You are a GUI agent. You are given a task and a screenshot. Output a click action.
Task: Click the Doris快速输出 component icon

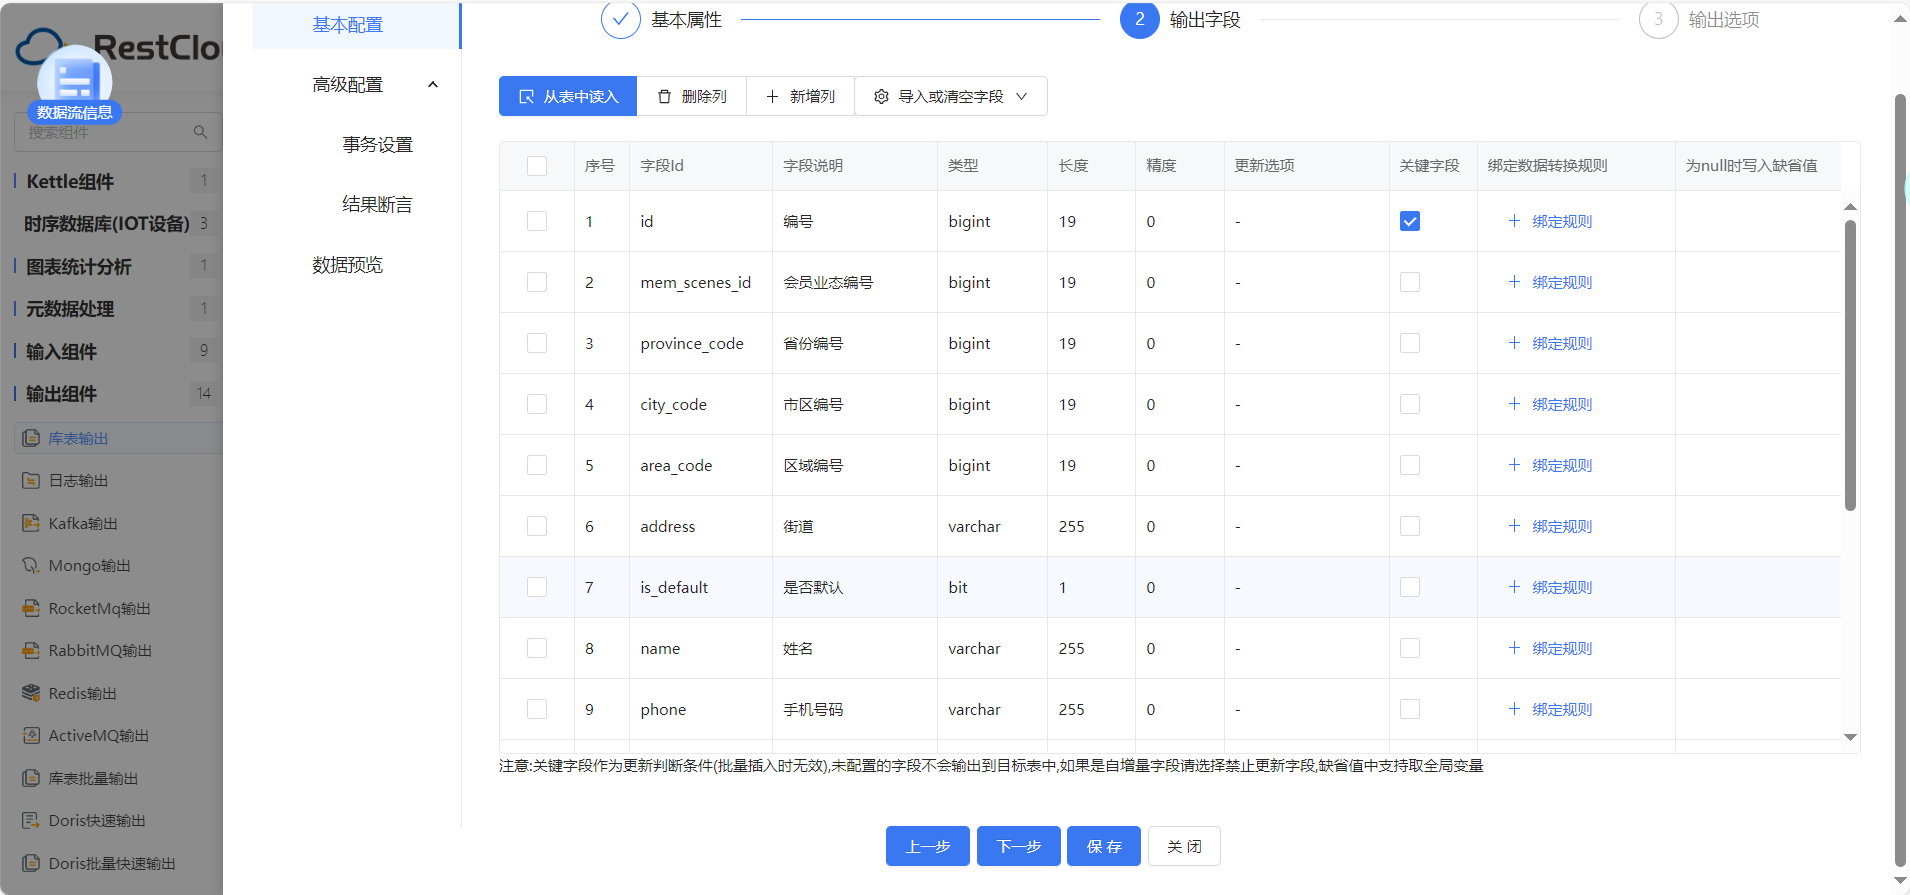coord(31,821)
